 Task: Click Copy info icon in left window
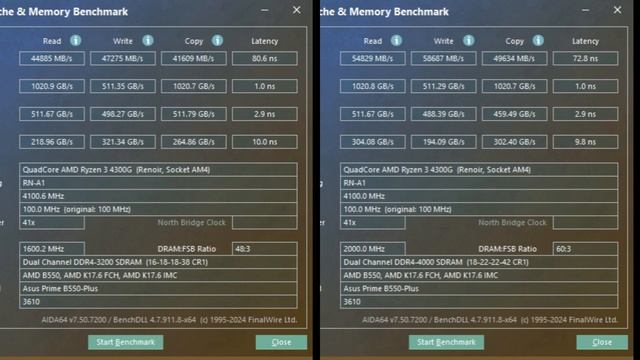[x=218, y=40]
